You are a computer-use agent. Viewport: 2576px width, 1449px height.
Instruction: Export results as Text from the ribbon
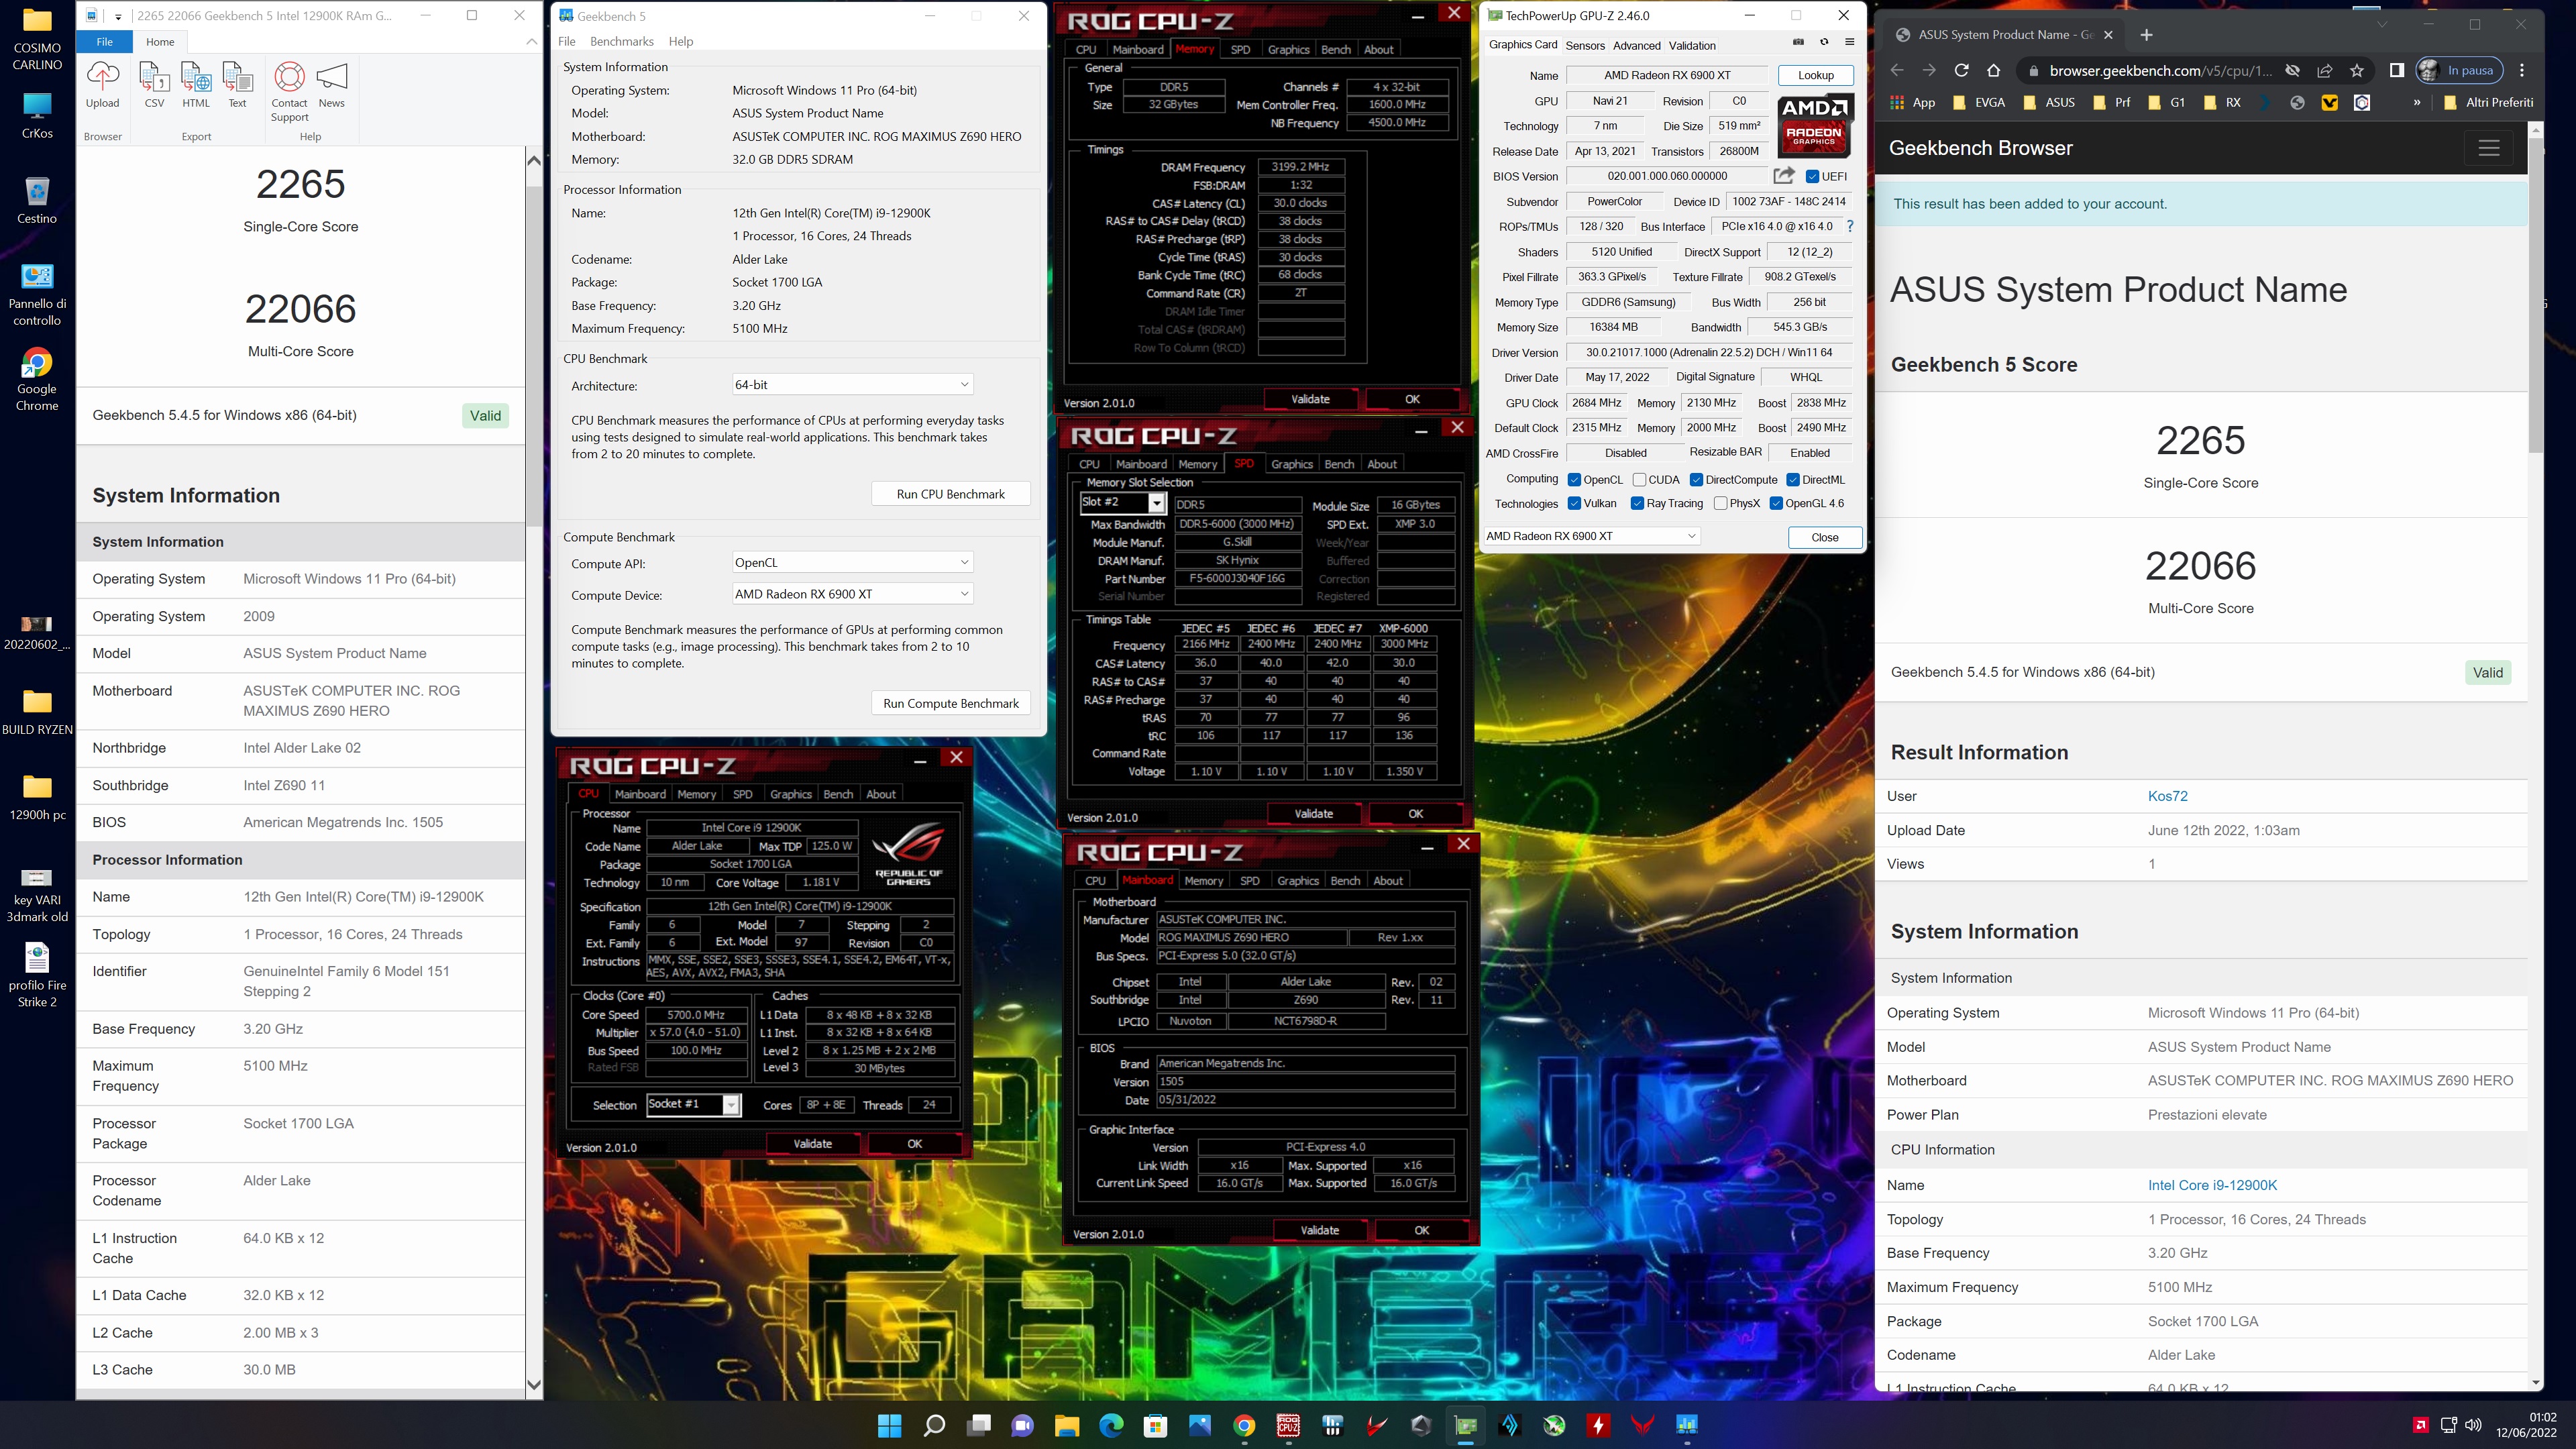pyautogui.click(x=237, y=84)
